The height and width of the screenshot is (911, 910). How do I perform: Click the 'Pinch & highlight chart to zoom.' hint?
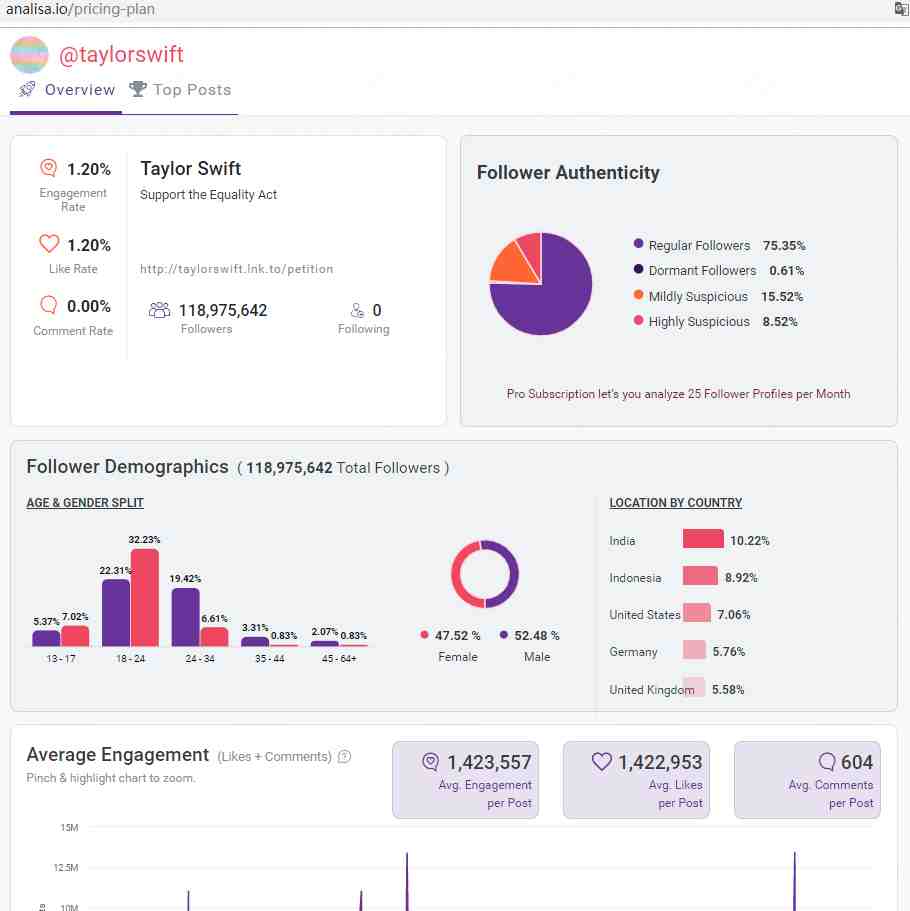(110, 778)
